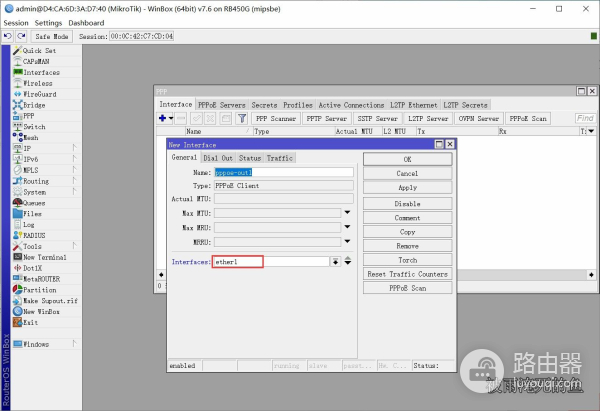Image resolution: width=600 pixels, height=411 pixels.
Task: Open the add-interface type dropdown arrow
Action: (171, 119)
